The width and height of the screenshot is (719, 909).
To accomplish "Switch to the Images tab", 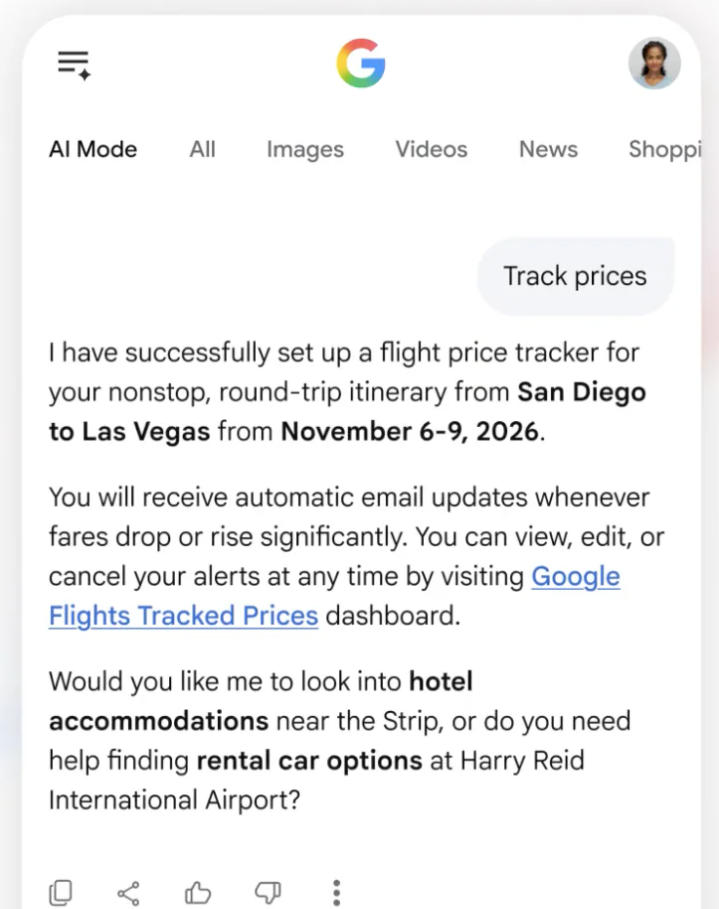I will click(305, 150).
